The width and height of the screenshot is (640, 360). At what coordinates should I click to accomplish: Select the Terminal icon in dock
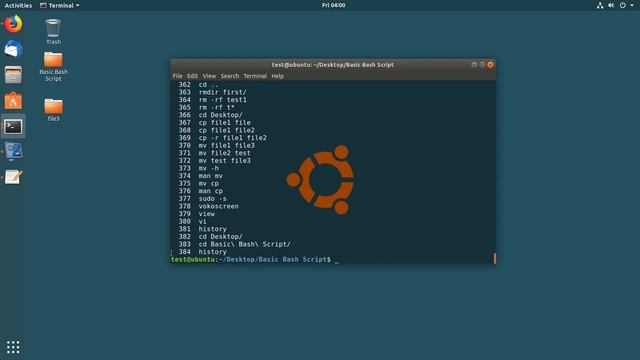click(x=13, y=127)
